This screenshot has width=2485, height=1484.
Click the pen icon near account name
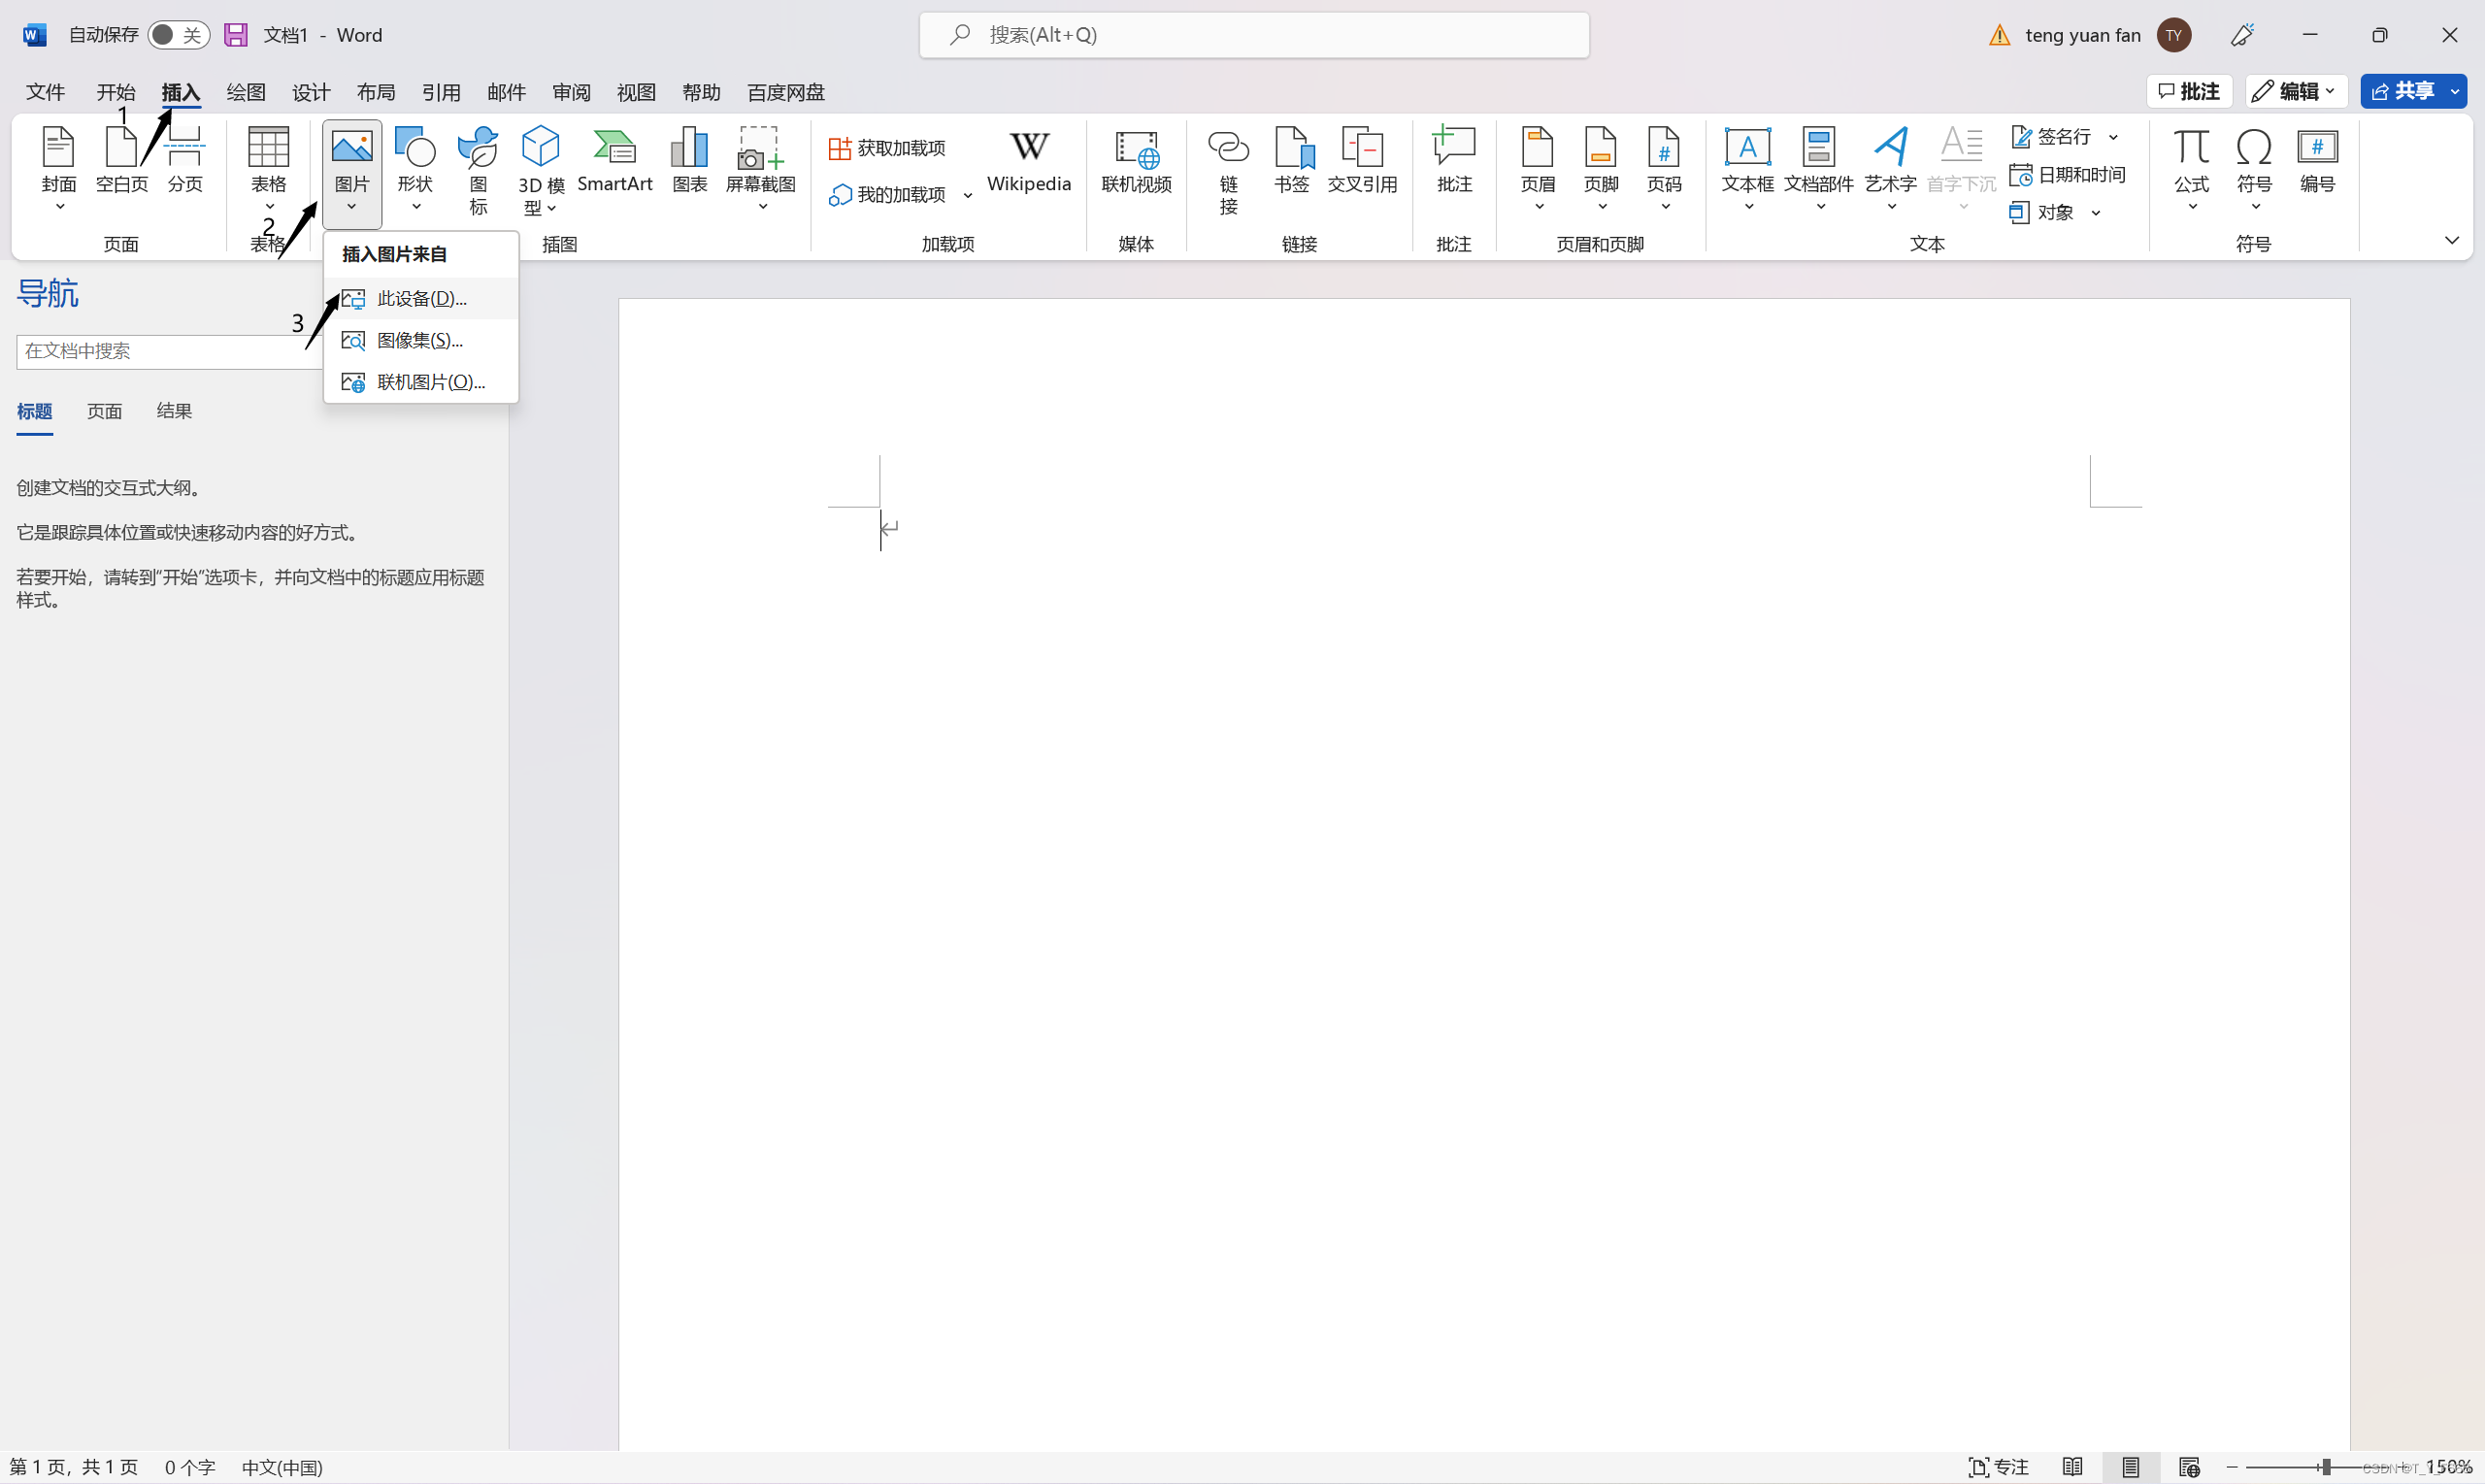point(2242,35)
